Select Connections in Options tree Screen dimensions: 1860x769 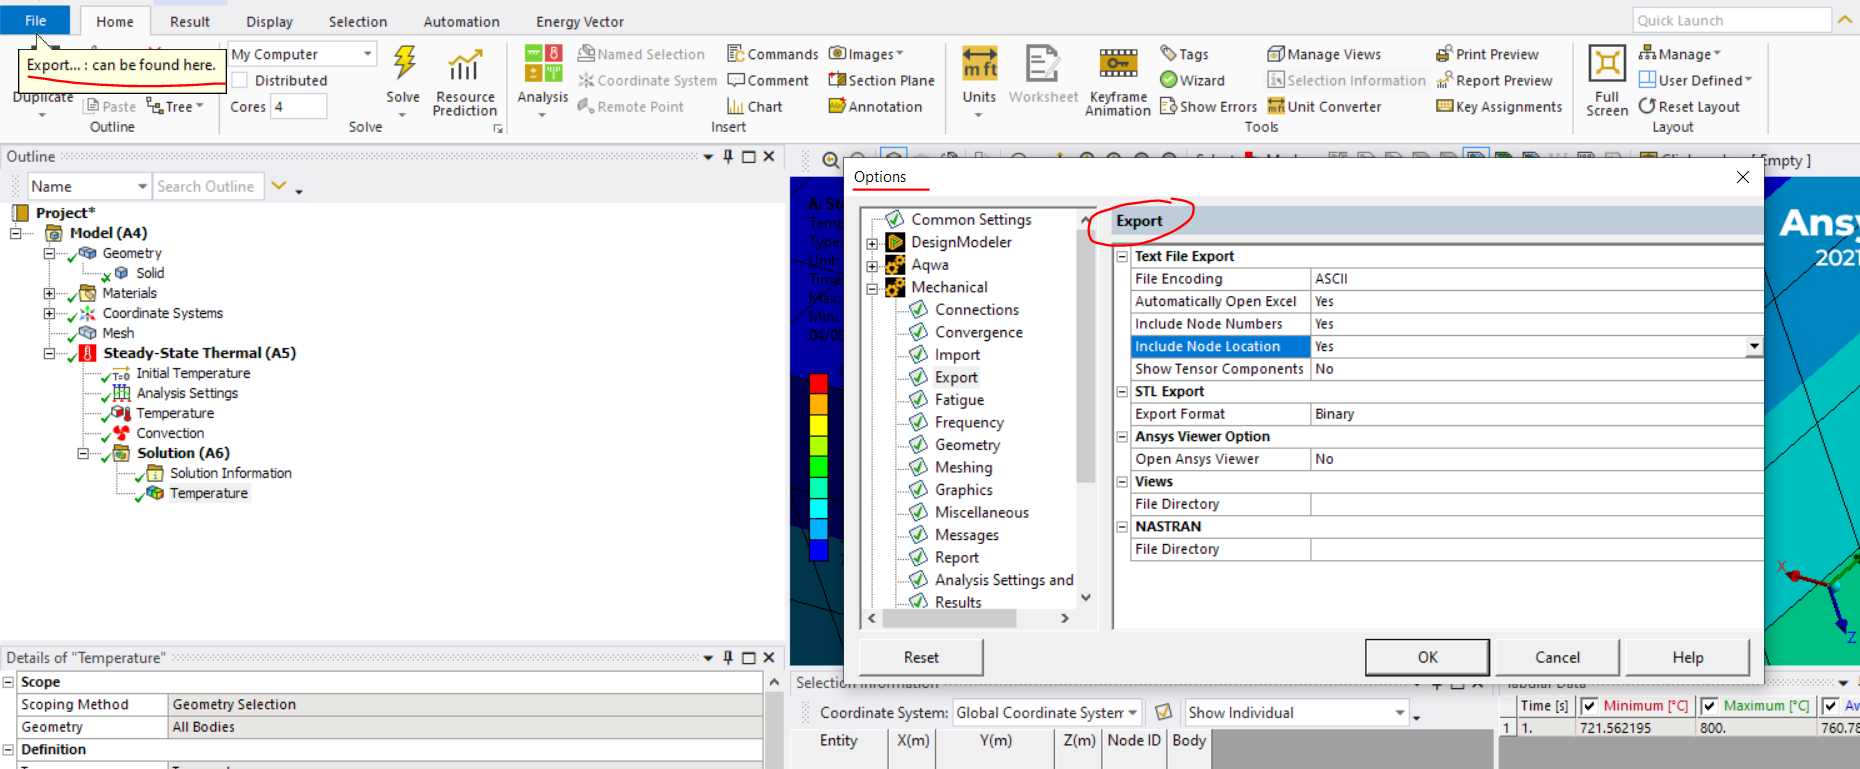pos(977,310)
